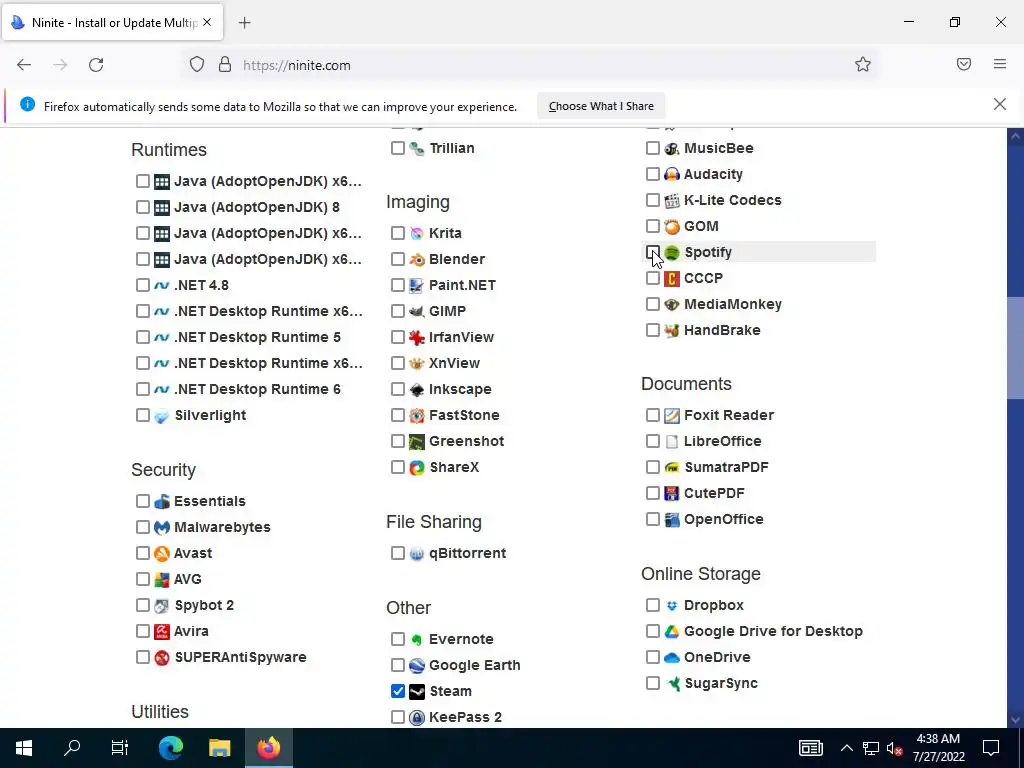Check the Spotify checkbox
The height and width of the screenshot is (768, 1024).
(x=652, y=252)
